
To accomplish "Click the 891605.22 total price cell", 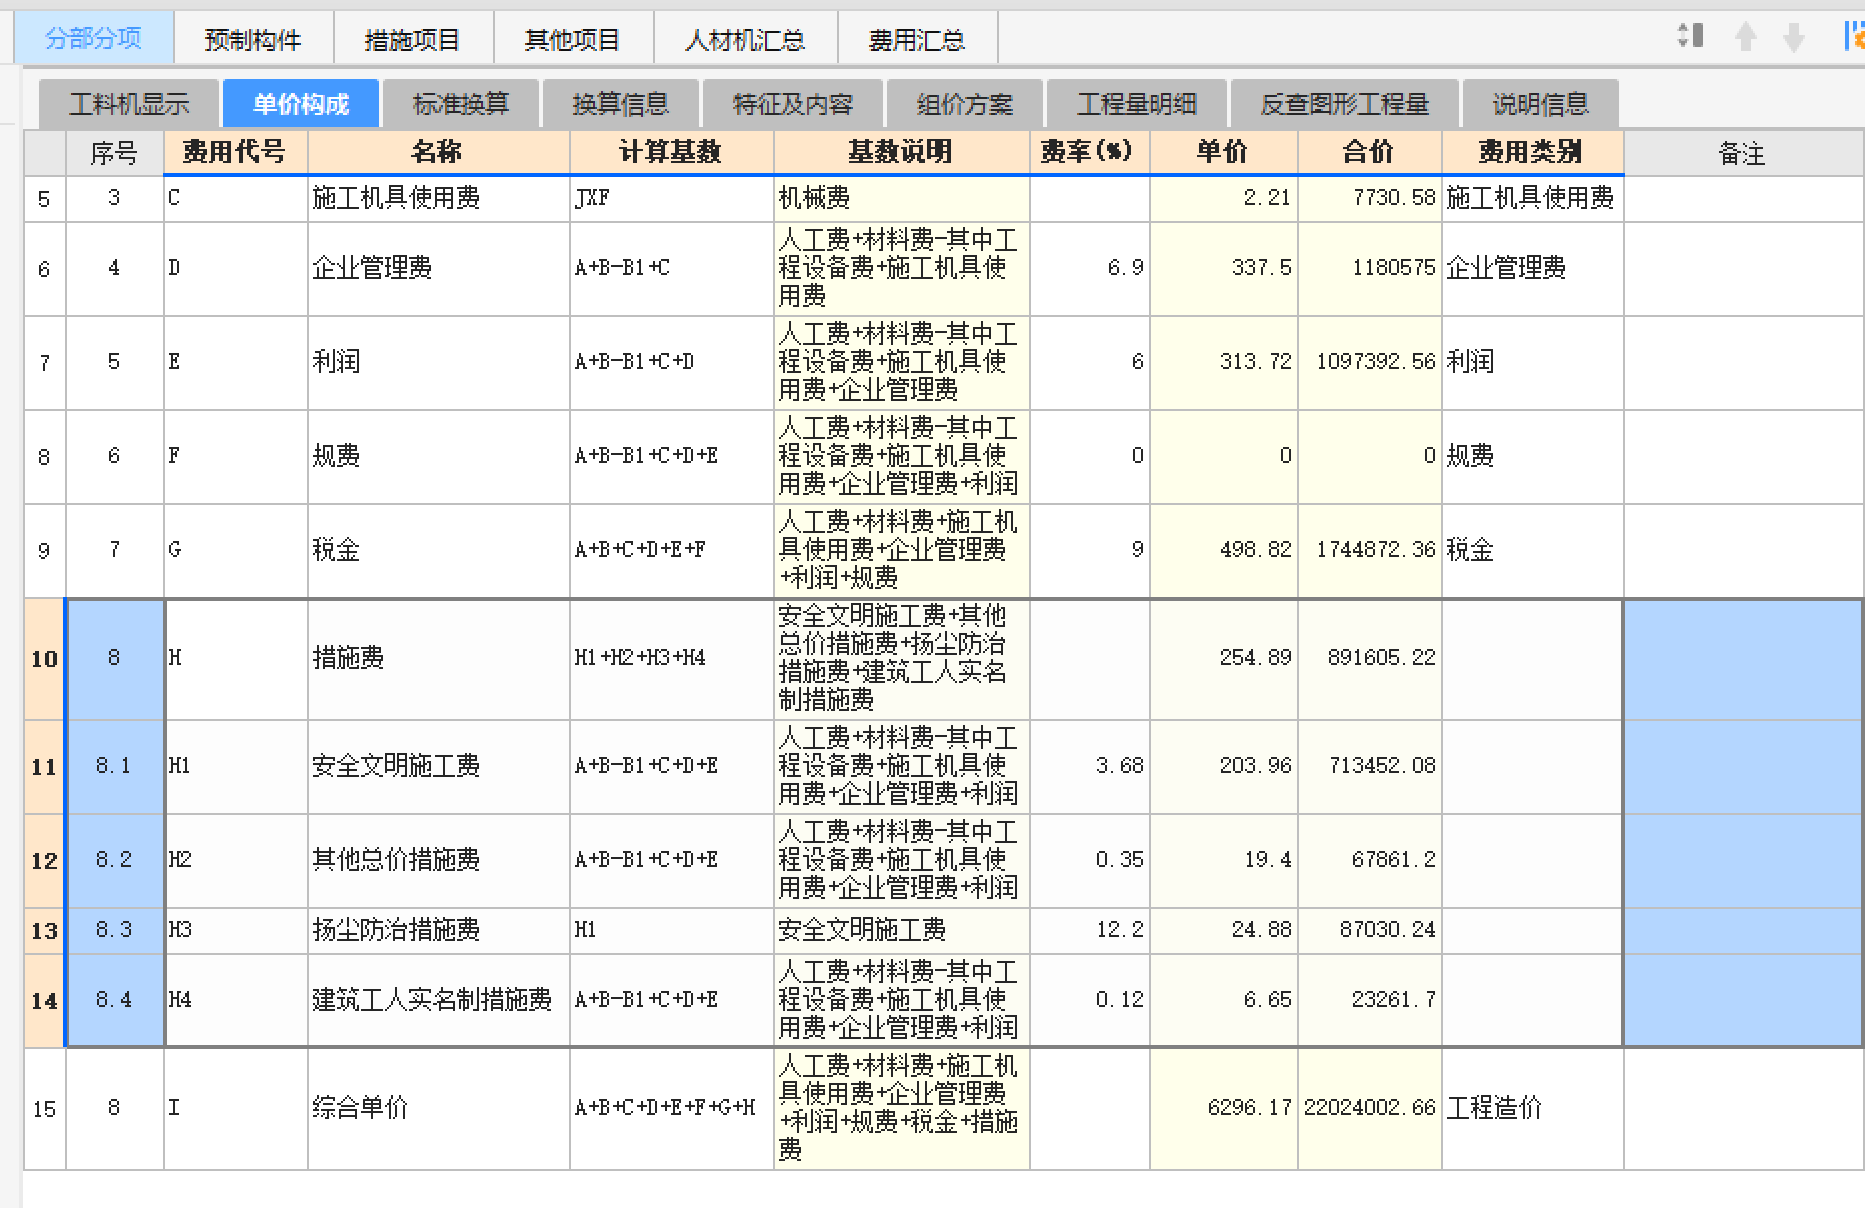I will pyautogui.click(x=1369, y=658).
